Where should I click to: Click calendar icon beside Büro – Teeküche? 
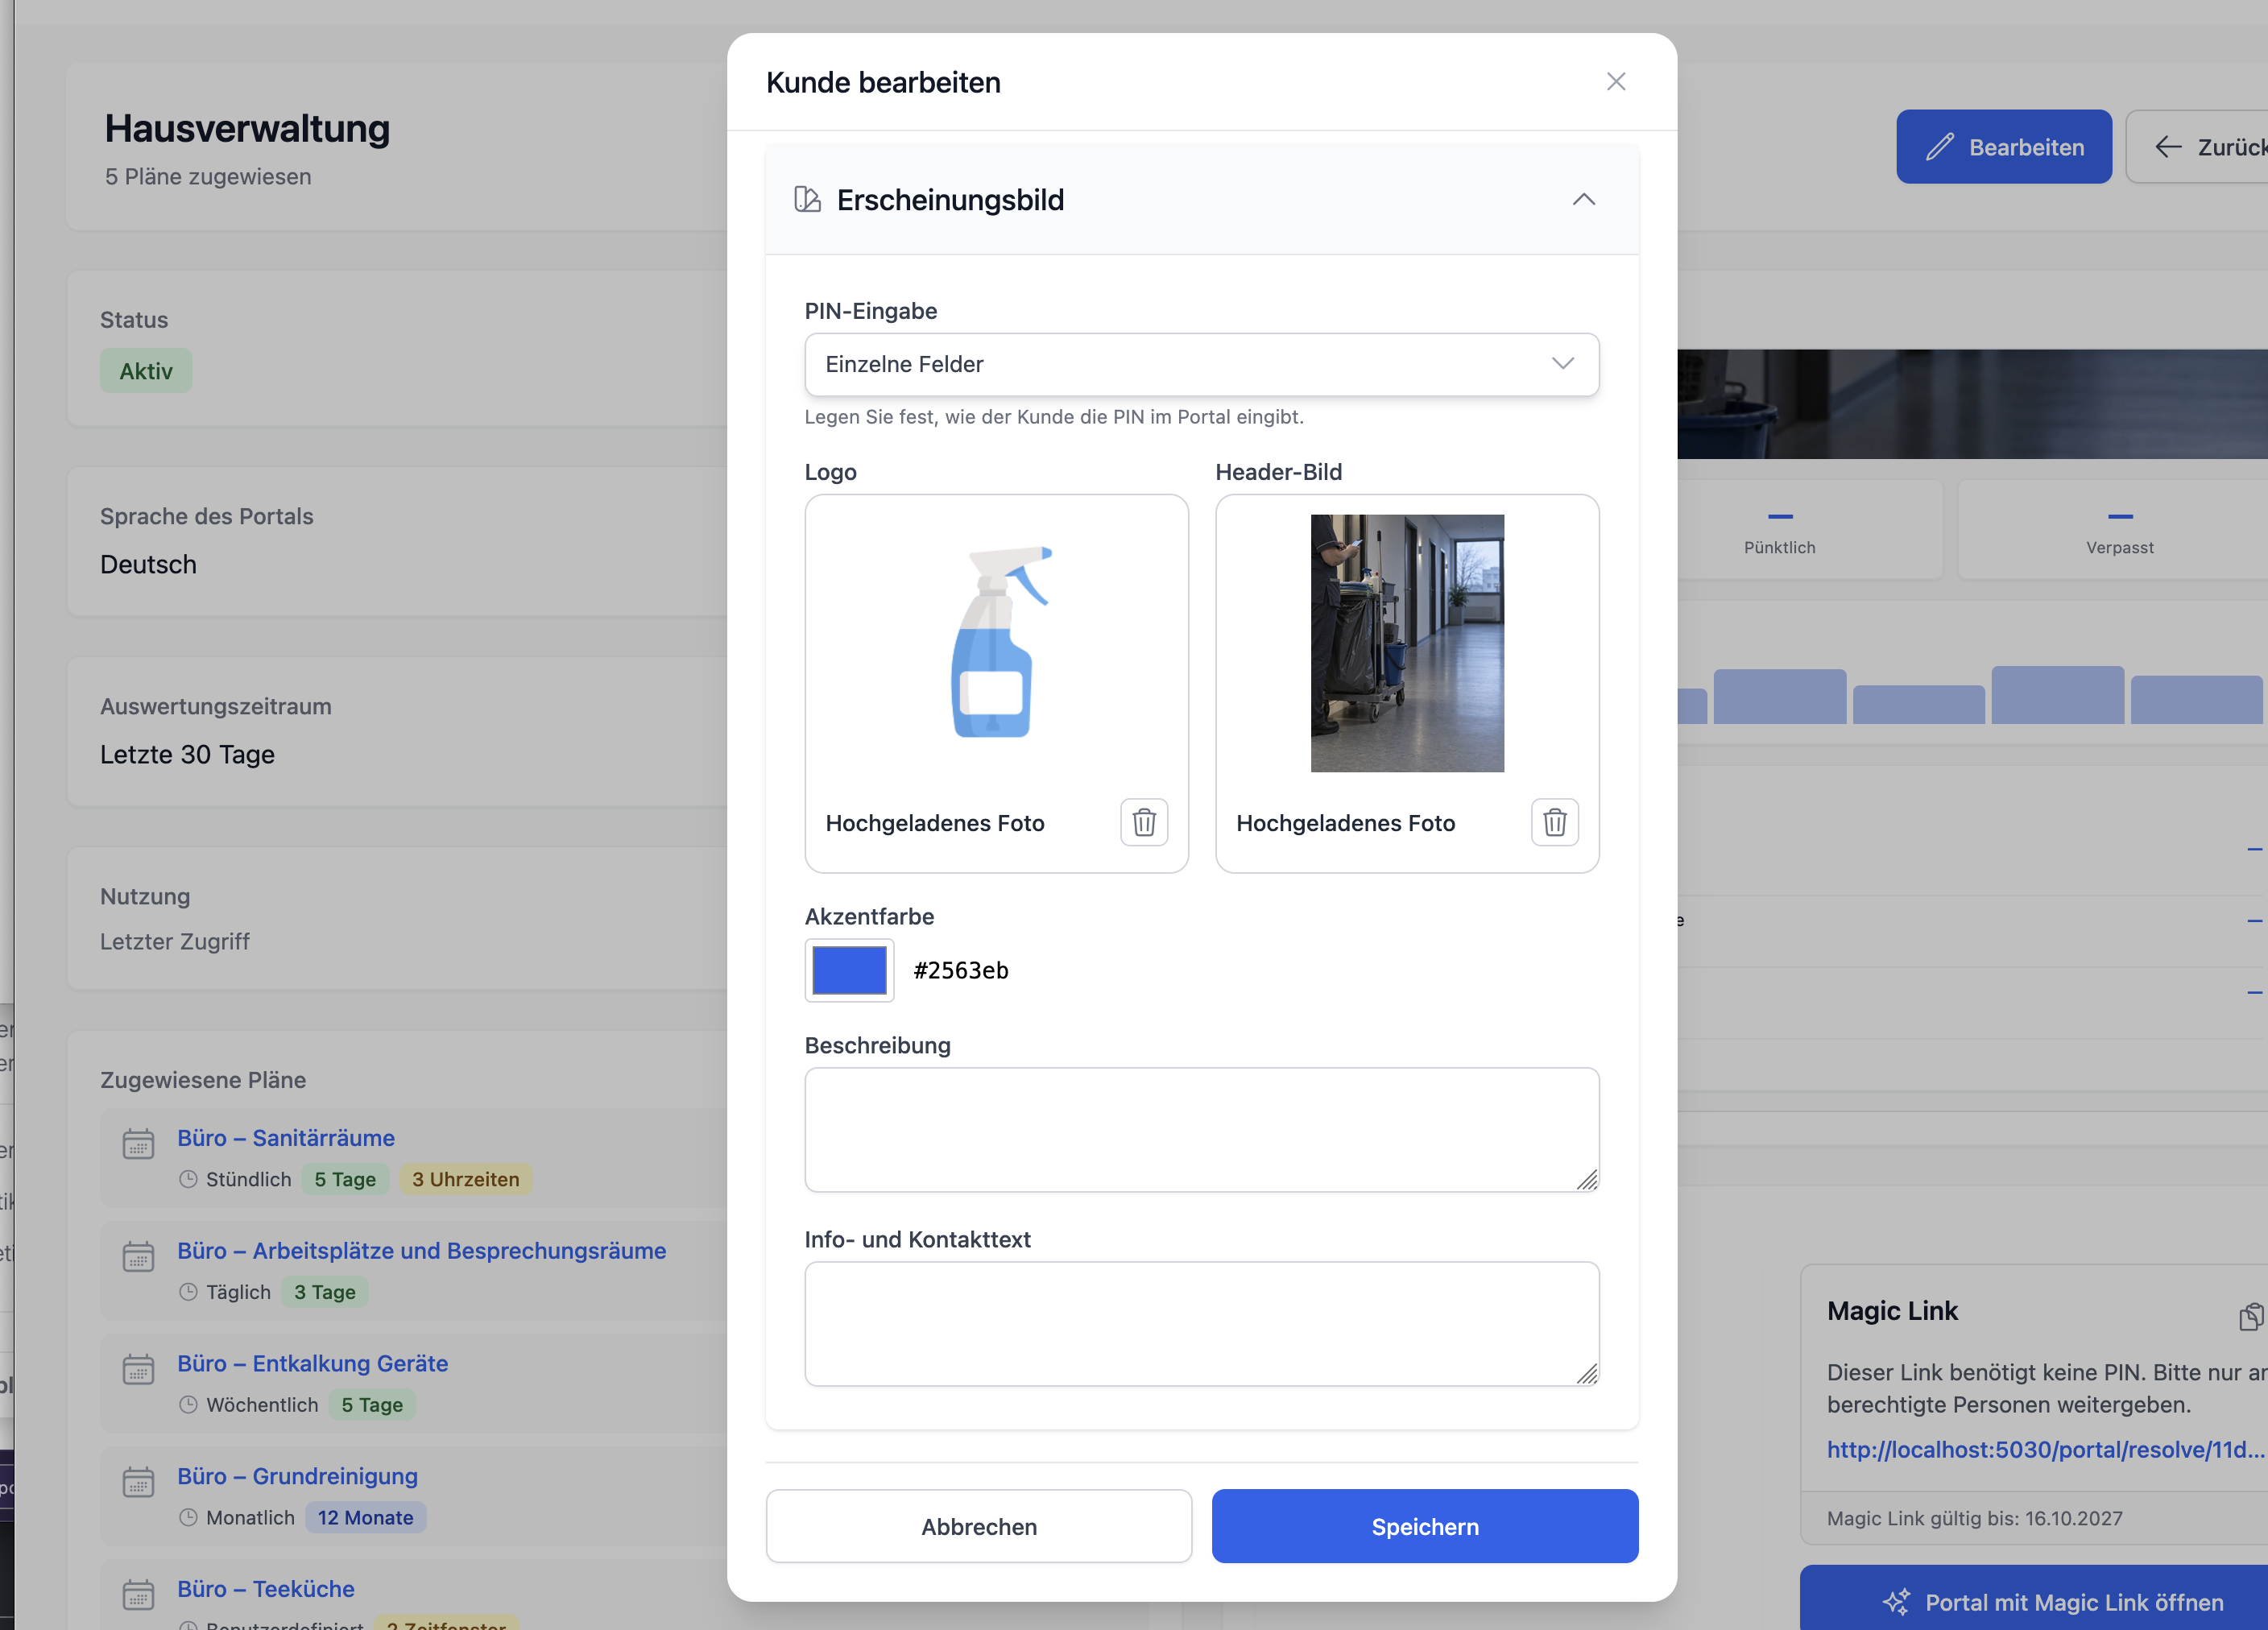pos(138,1594)
